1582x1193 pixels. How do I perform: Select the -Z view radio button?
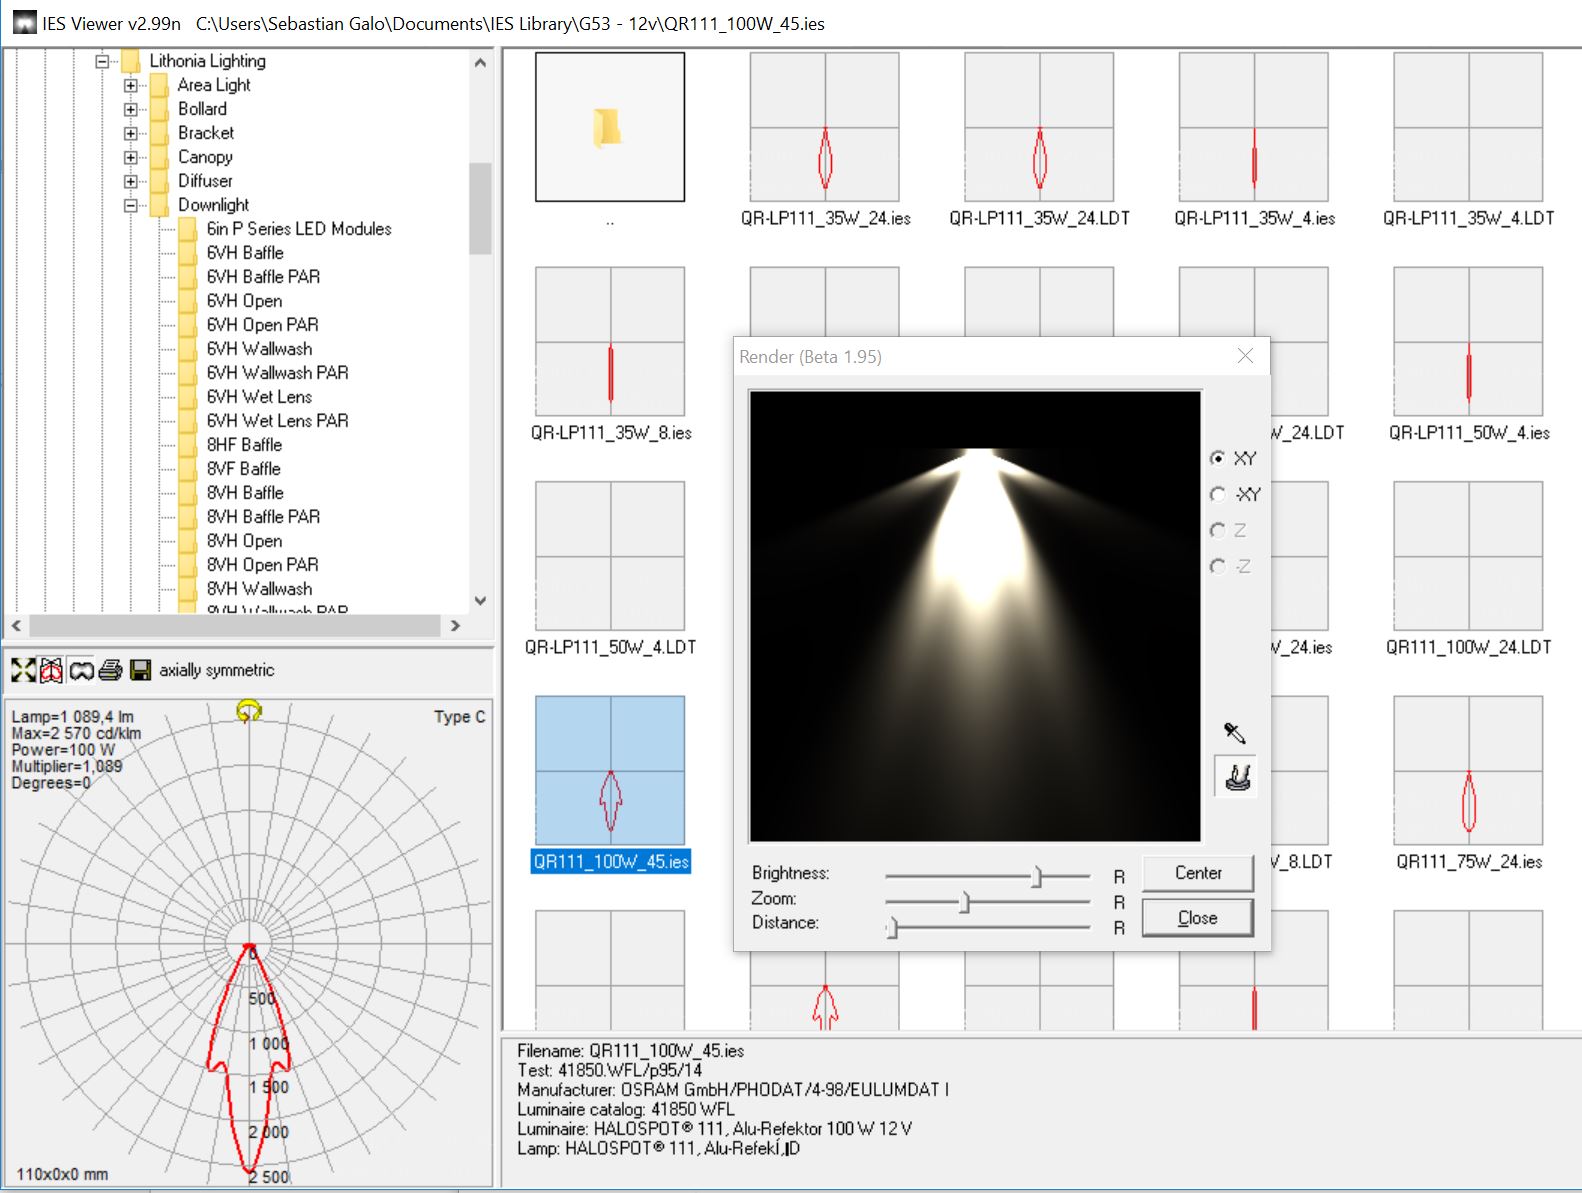point(1217,566)
